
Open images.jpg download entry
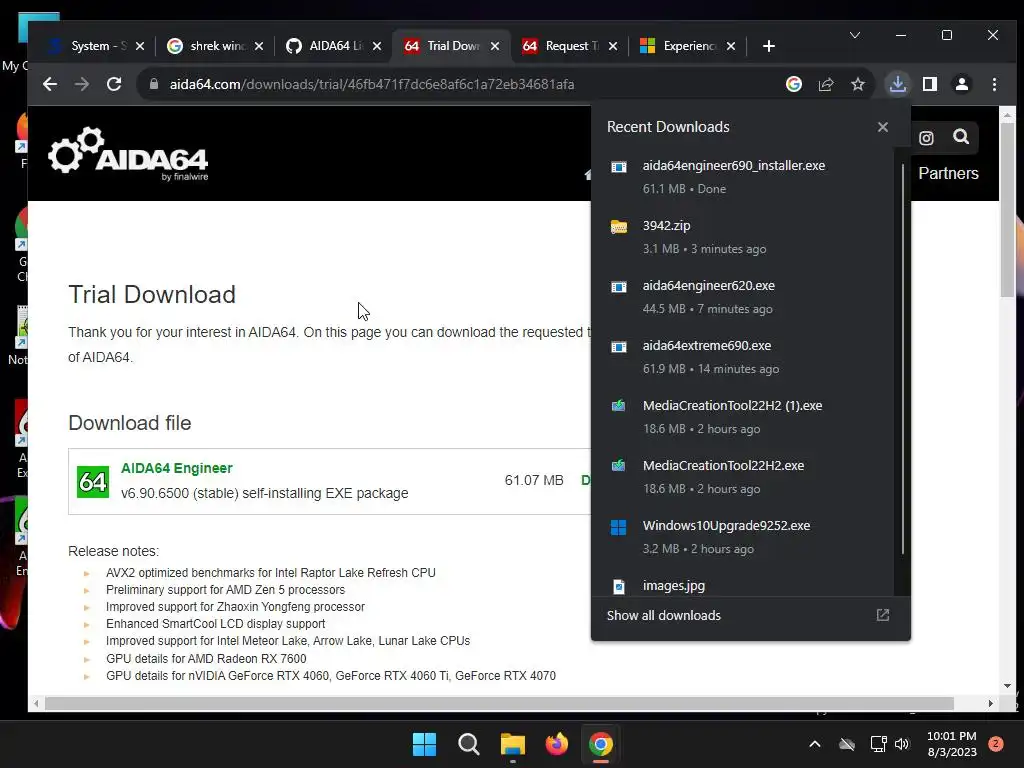pos(744,585)
